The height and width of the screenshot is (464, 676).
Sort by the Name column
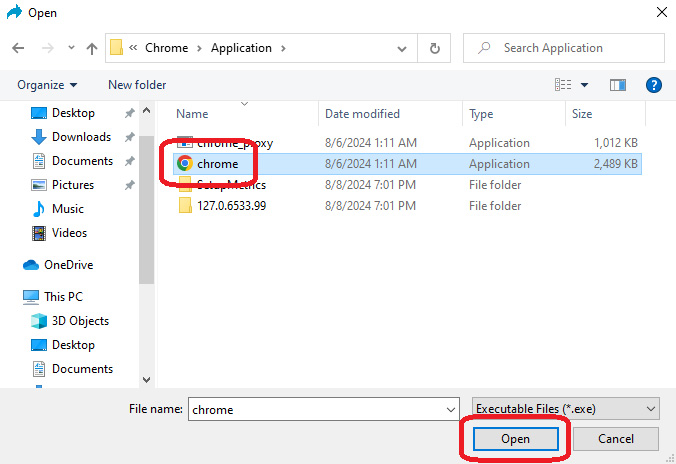(192, 114)
